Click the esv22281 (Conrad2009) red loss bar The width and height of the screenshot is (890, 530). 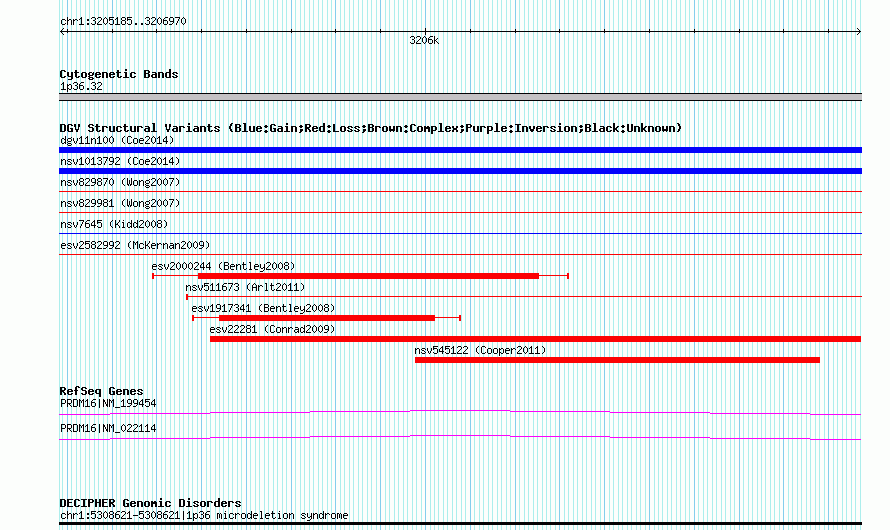535,339
